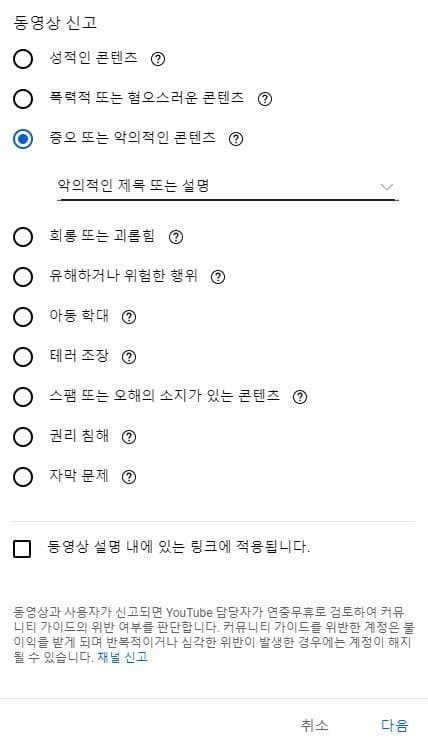Show help for 권리 침해

[x=129, y=437]
